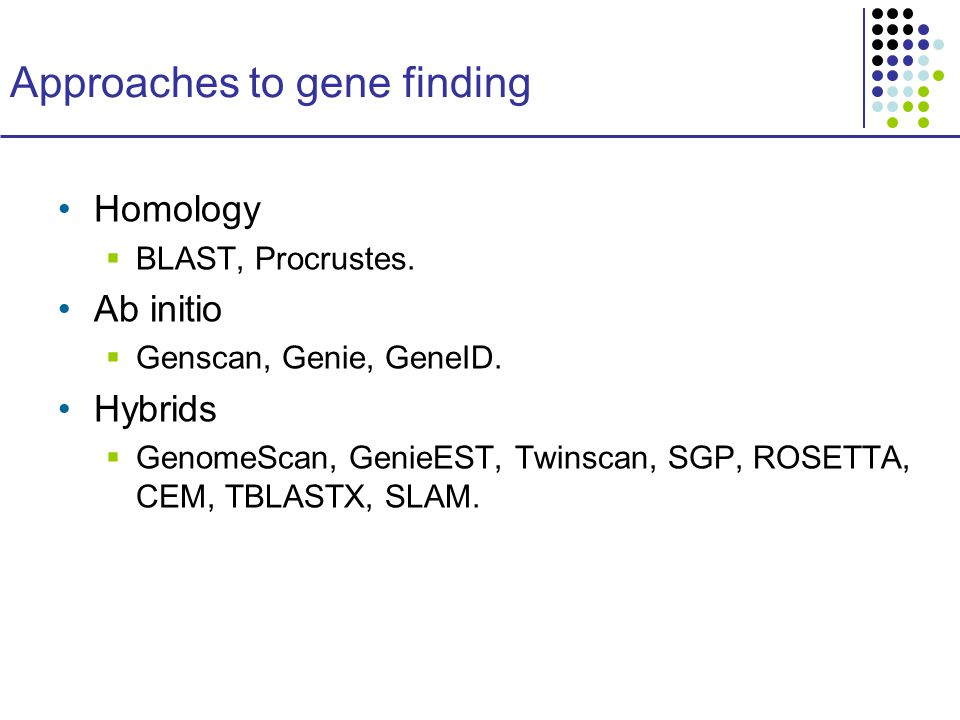Click the horizontal blue line under title
This screenshot has height=720, width=960.
480,136
